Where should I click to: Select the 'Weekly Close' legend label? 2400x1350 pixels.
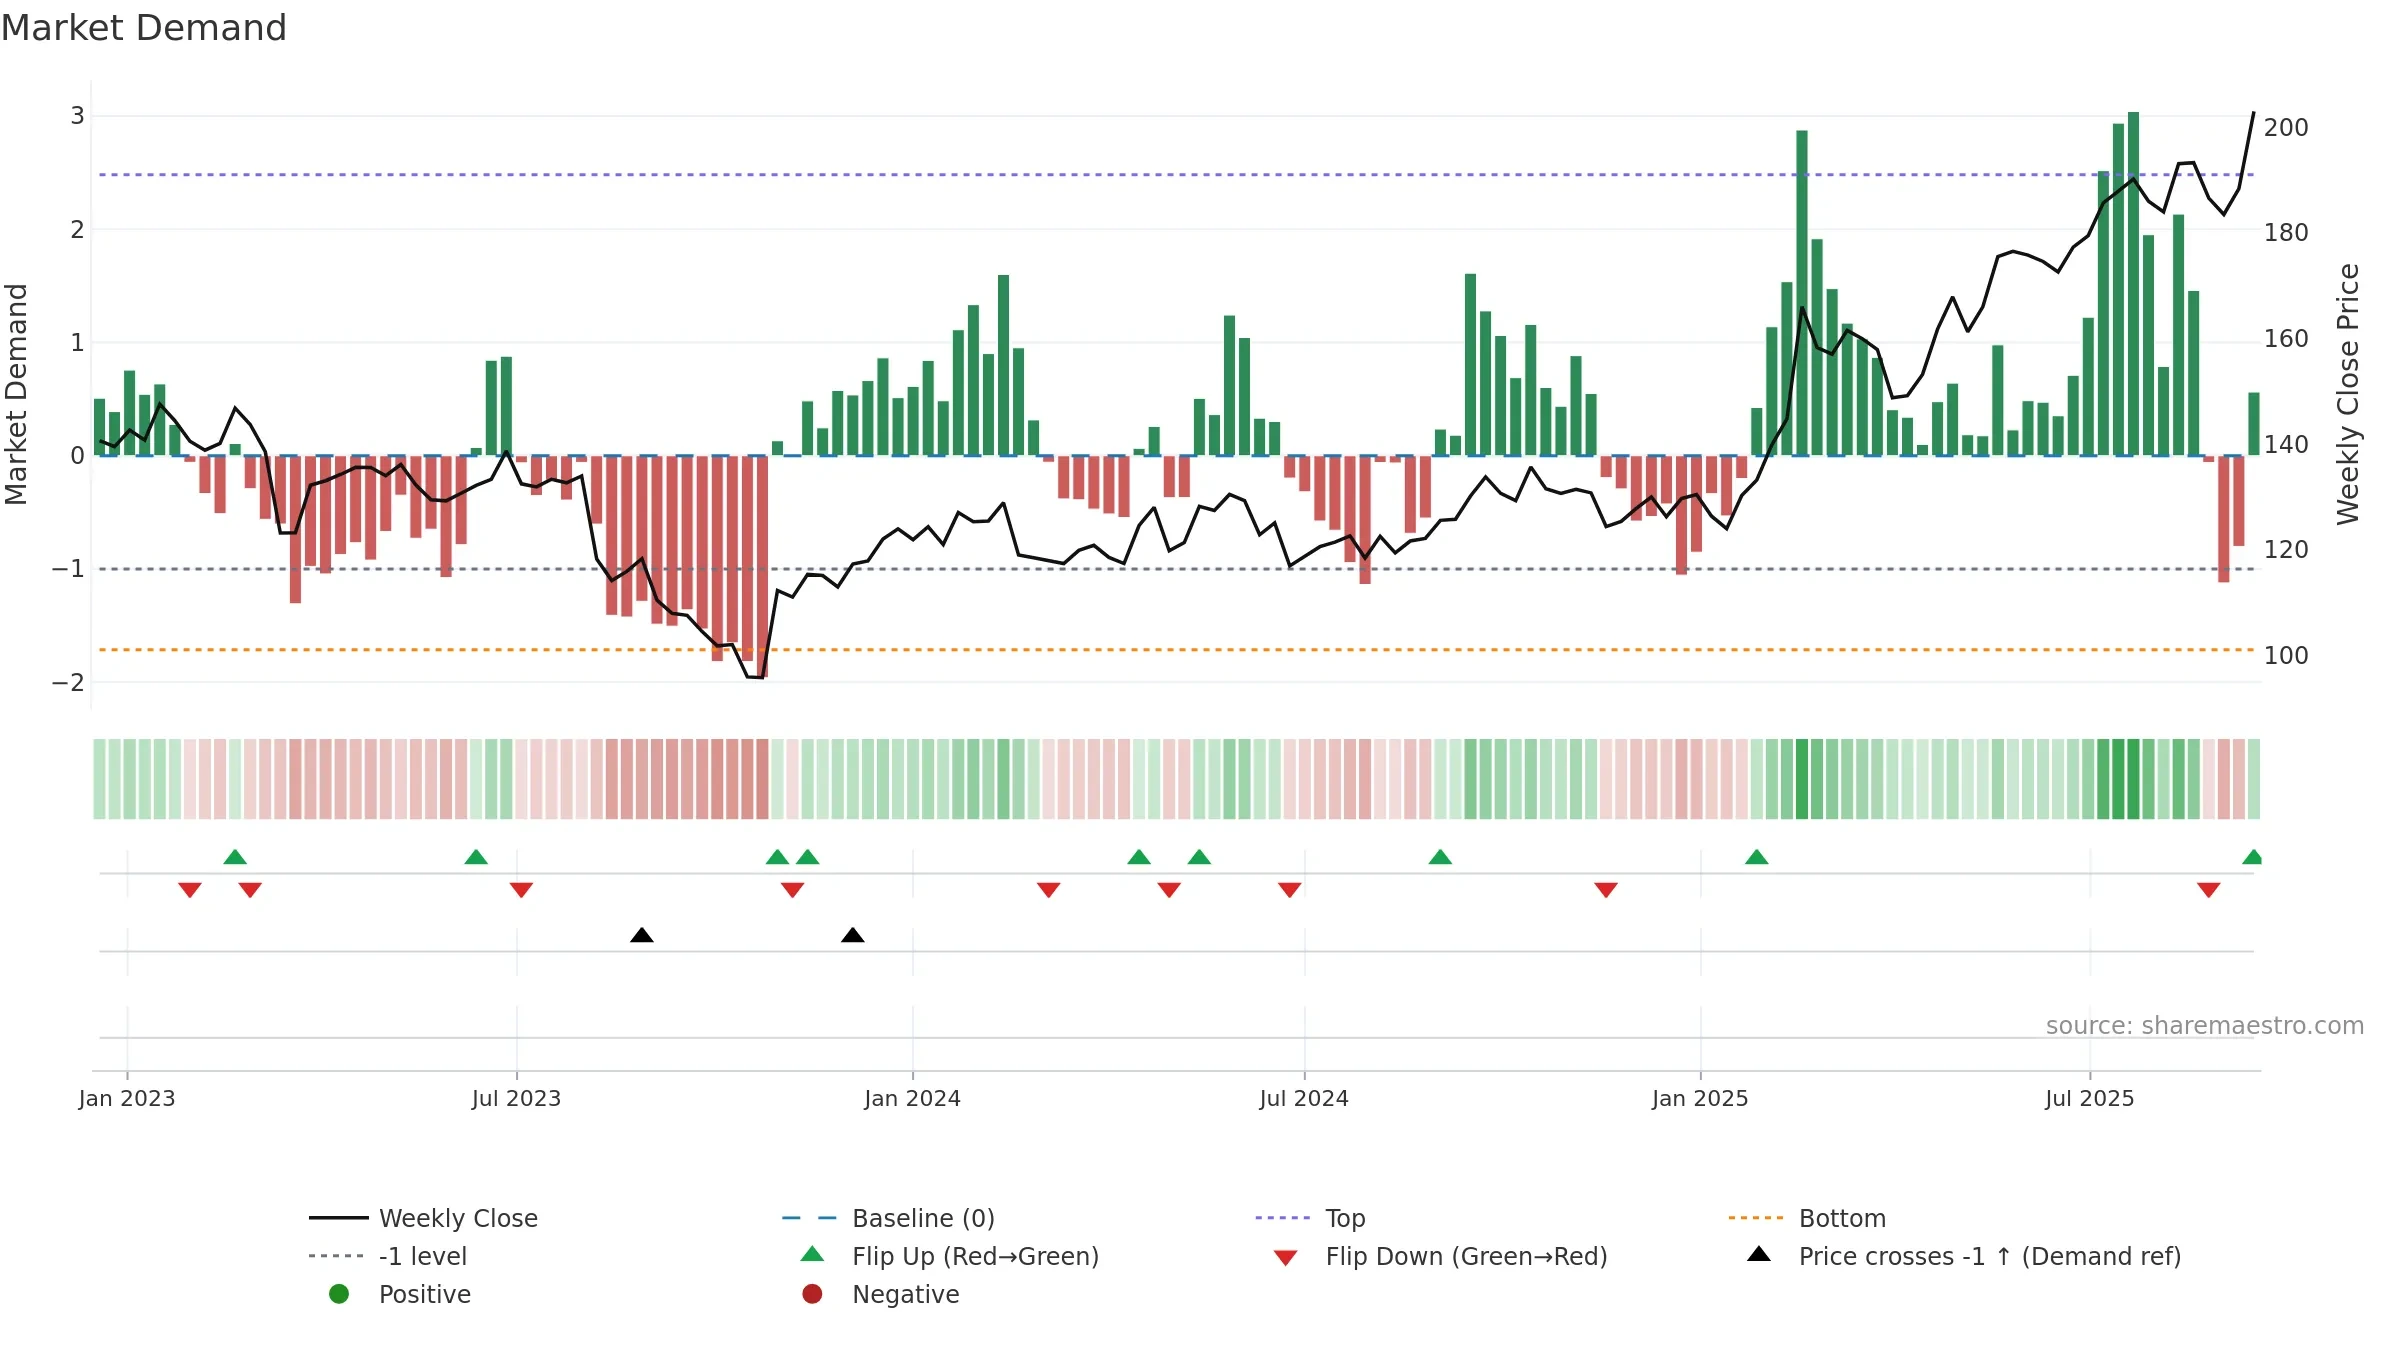click(458, 1218)
